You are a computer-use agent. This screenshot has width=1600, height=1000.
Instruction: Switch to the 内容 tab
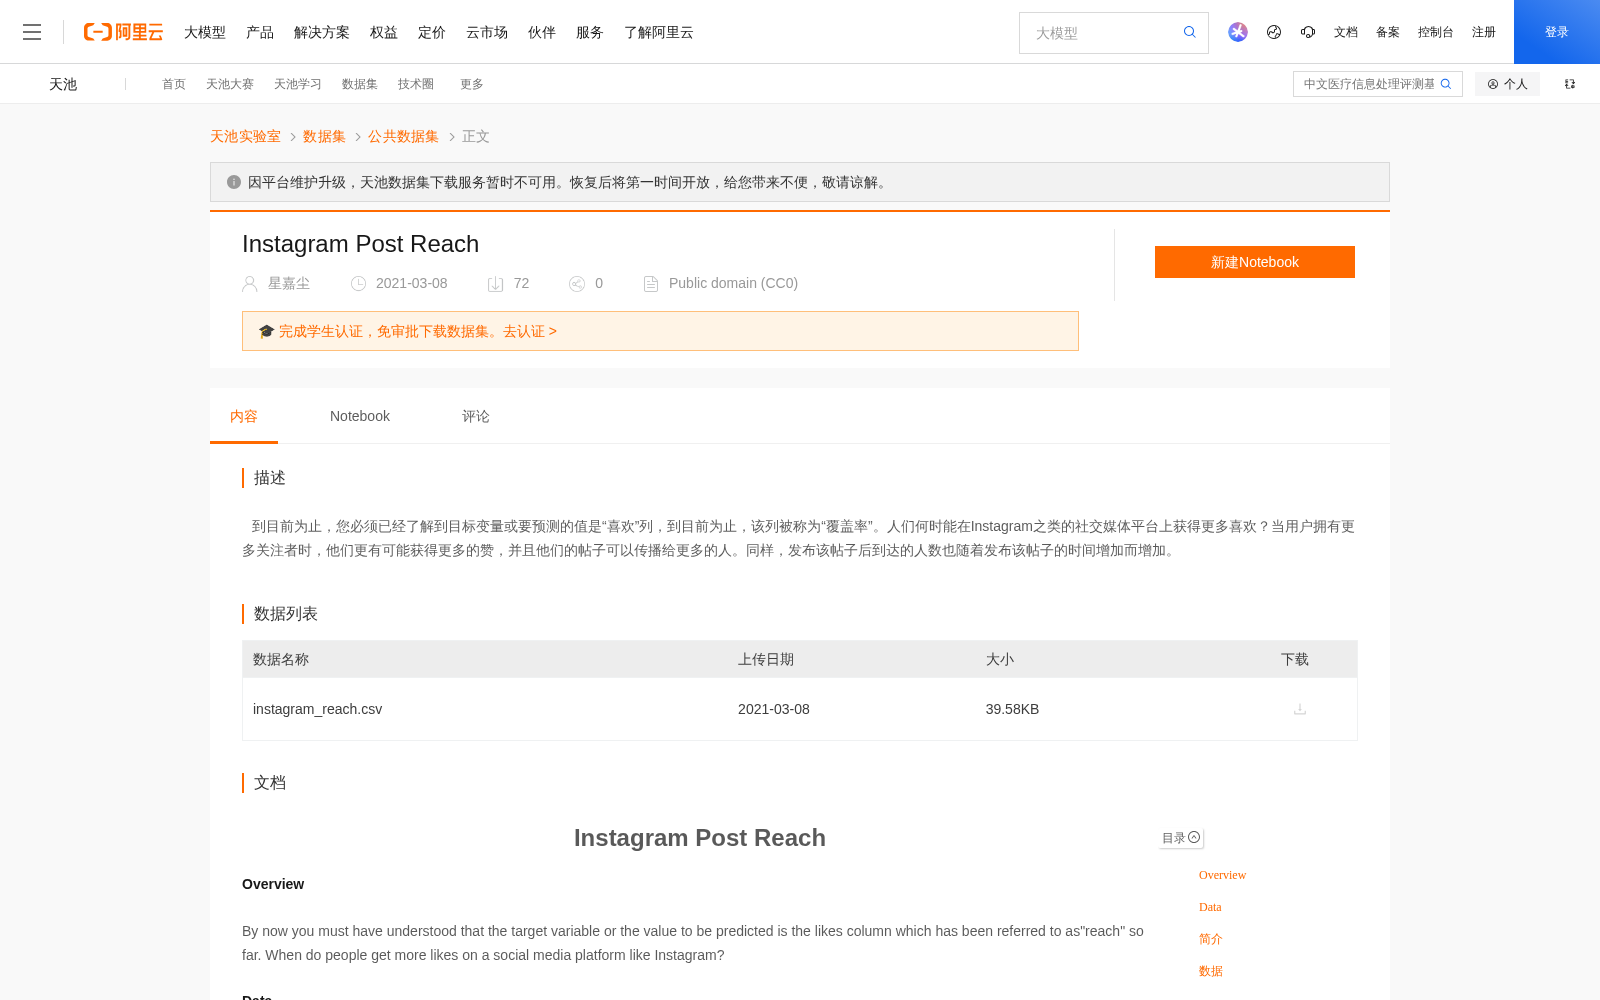pyautogui.click(x=244, y=416)
